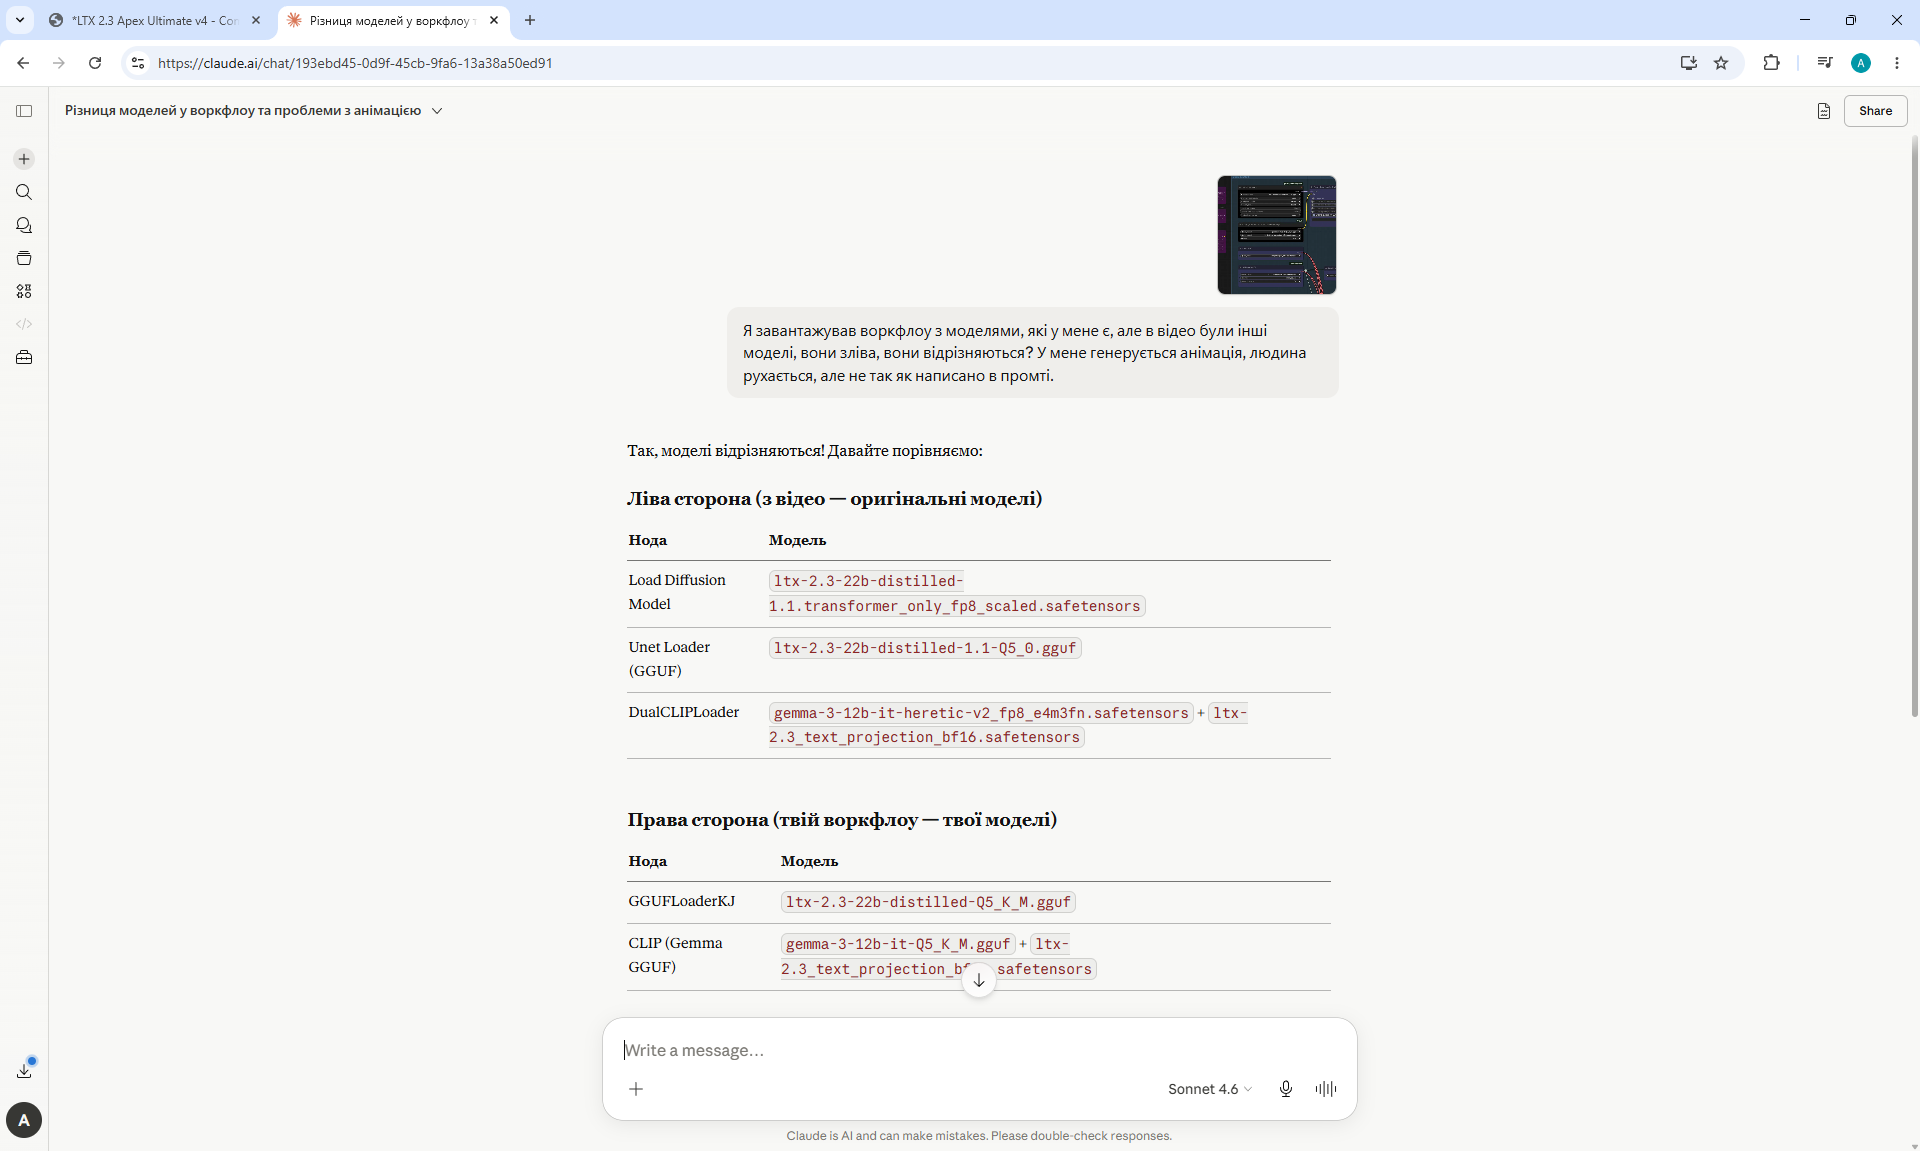Viewport: 1920px width, 1151px height.
Task: Click the Q5_0.gguf model name code
Action: (925, 648)
